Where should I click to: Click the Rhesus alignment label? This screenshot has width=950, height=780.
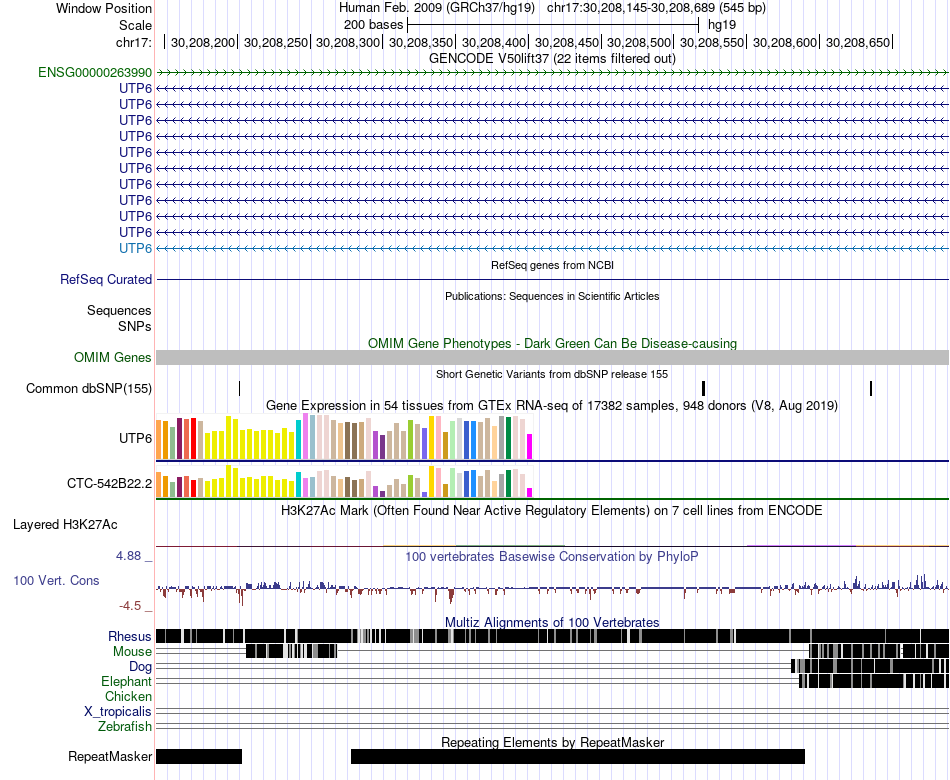[x=130, y=636]
